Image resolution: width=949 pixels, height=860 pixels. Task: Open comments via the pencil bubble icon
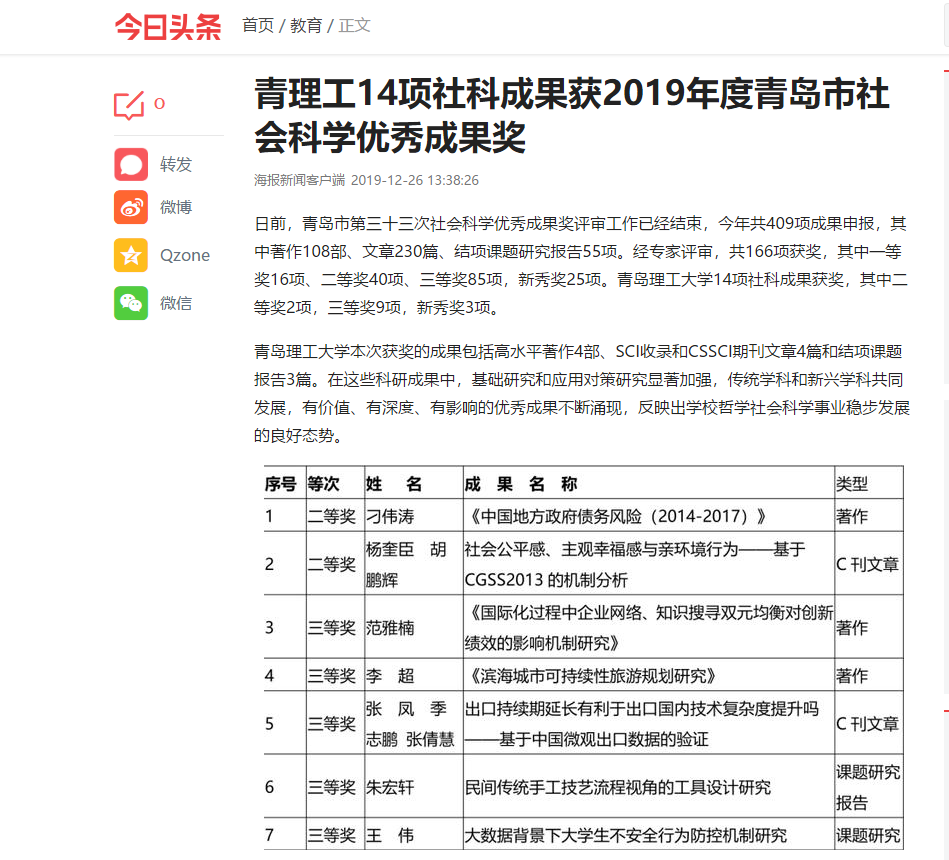click(129, 105)
